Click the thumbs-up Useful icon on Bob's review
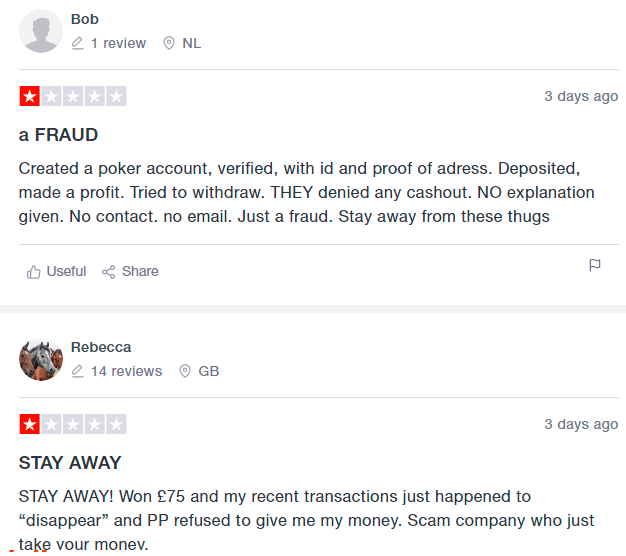 point(34,271)
